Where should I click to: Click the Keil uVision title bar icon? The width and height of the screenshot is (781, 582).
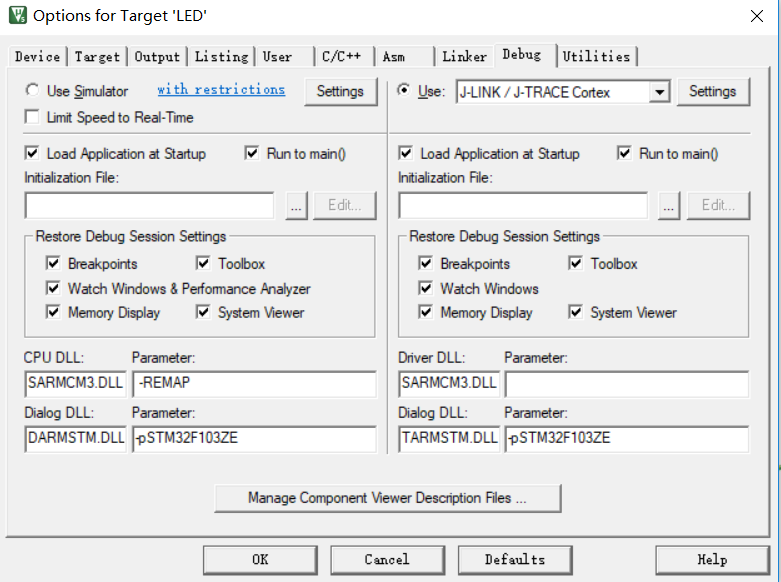point(18,15)
